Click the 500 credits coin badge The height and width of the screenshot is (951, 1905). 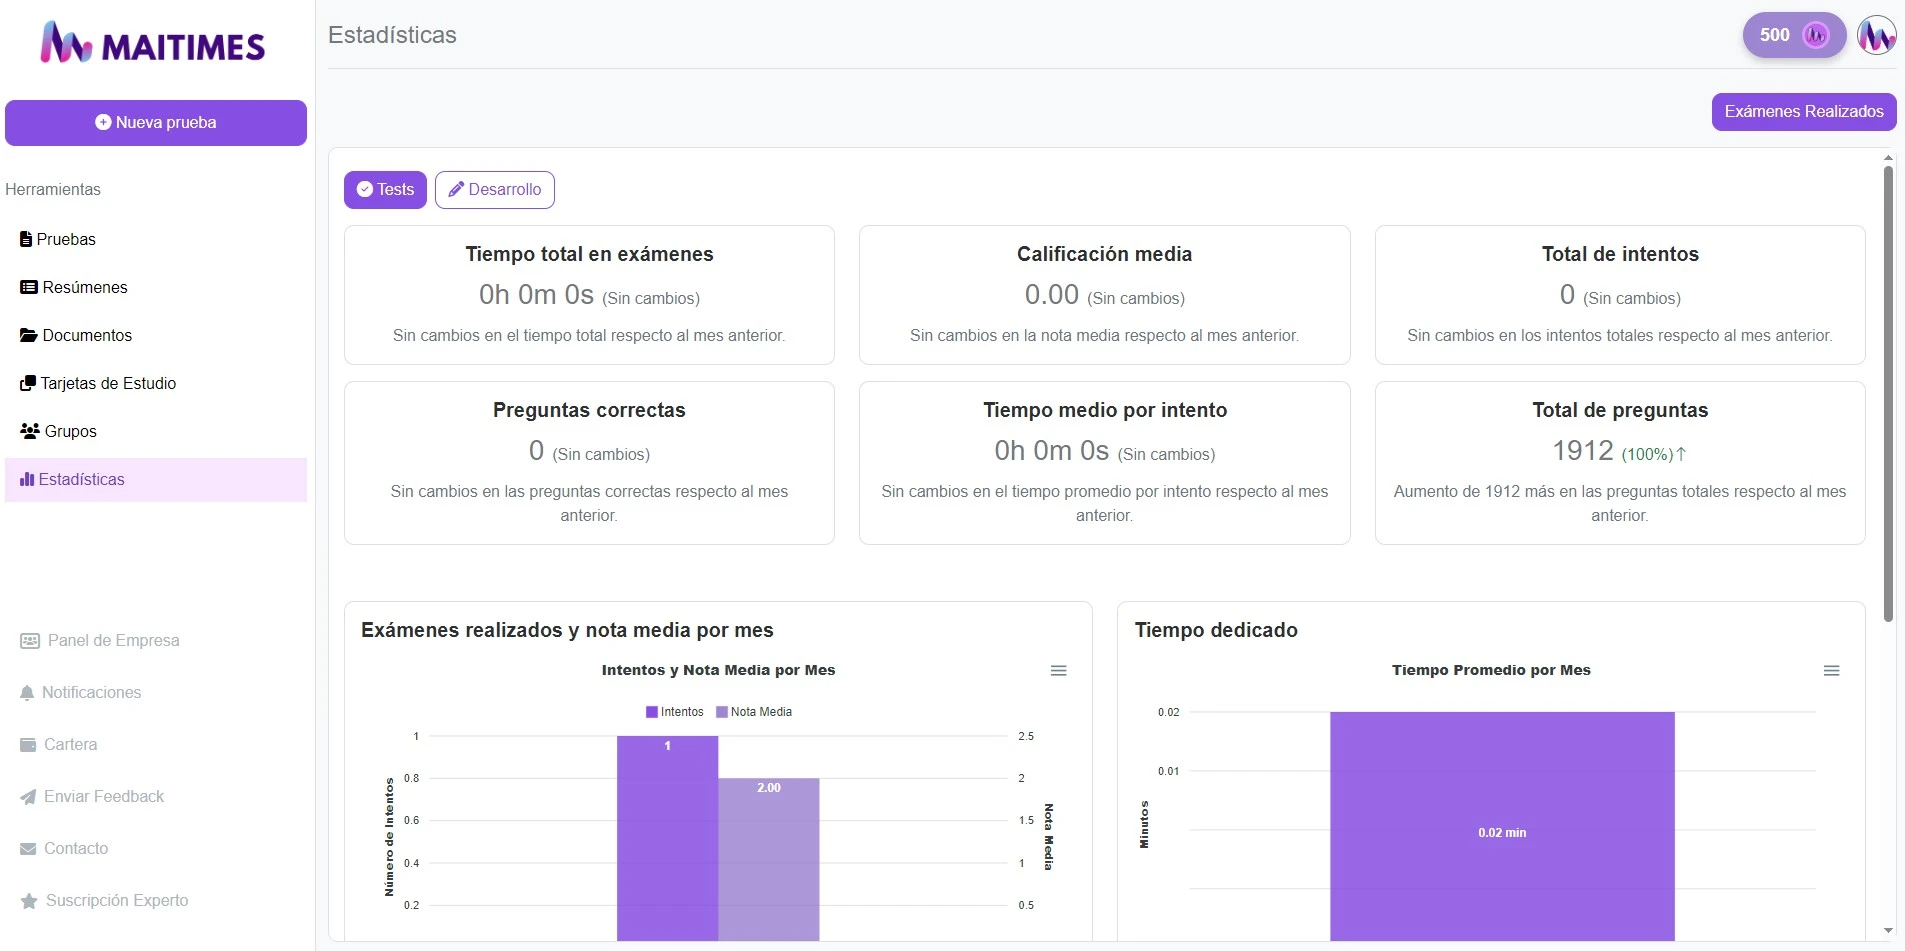1793,35
